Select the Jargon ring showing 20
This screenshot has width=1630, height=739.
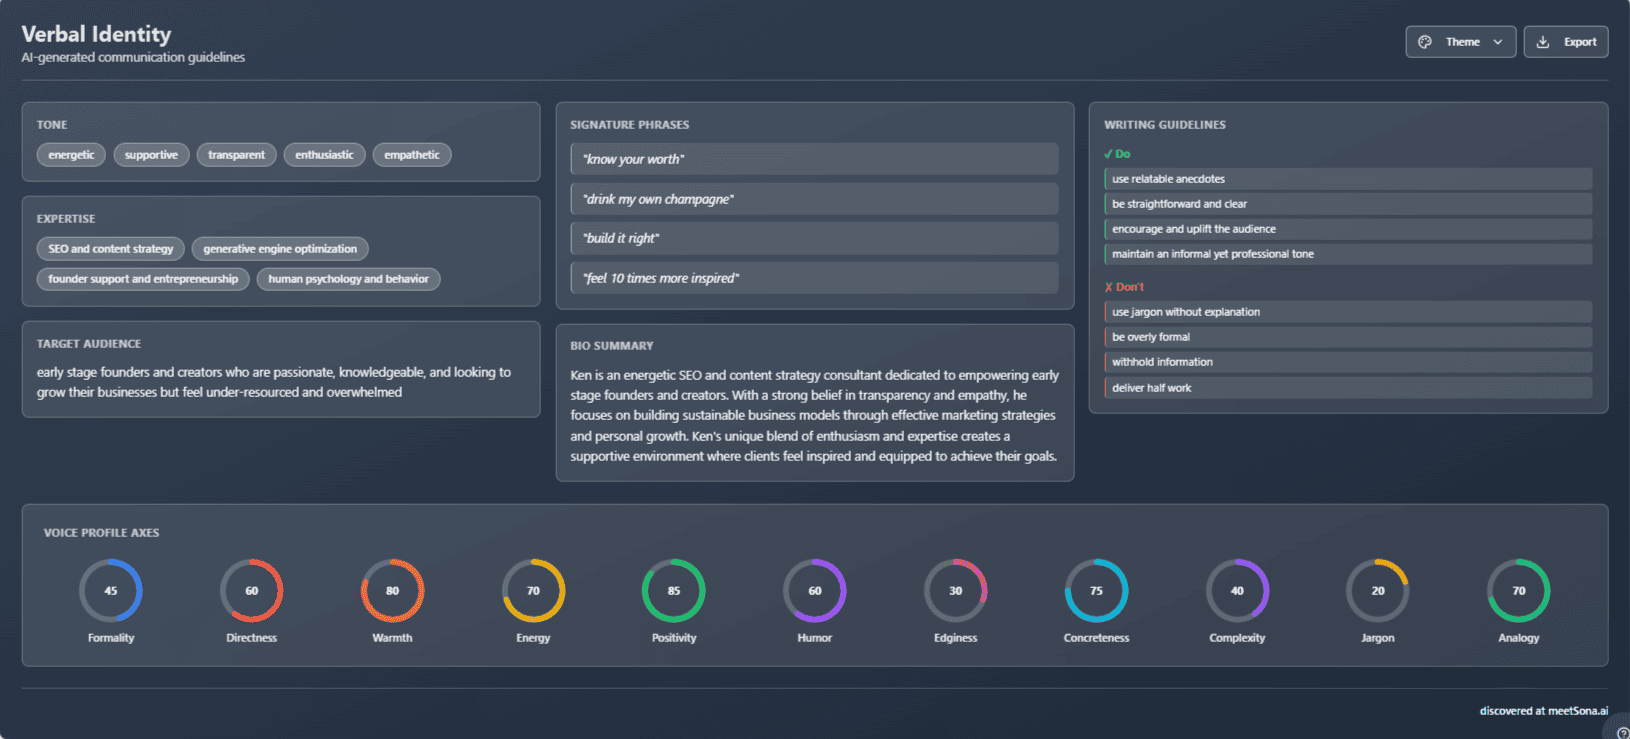click(x=1377, y=591)
